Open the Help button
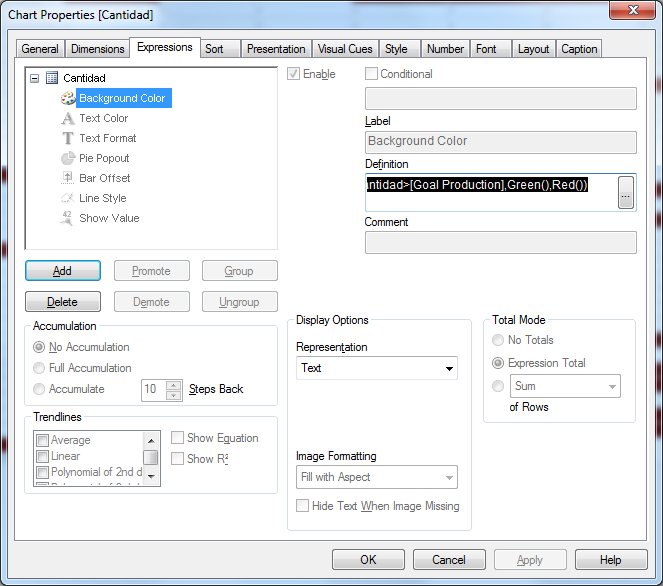Viewport: 663px width, 586px height. pos(611,560)
